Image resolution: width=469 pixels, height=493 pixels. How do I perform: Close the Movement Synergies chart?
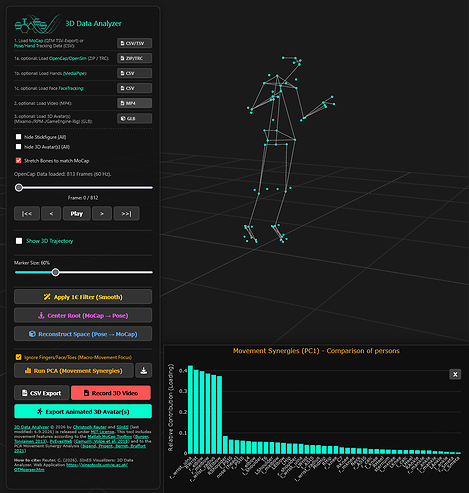tap(455, 374)
